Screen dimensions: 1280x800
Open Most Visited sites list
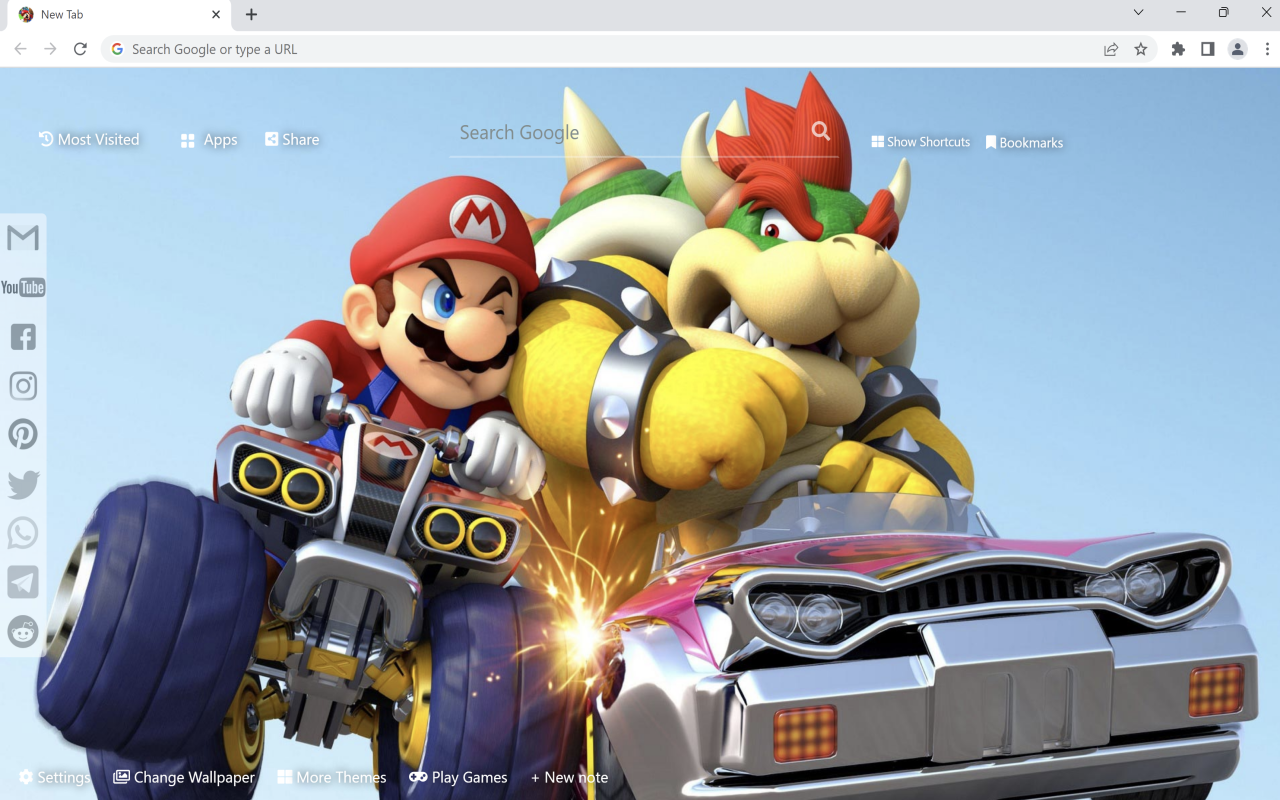(89, 140)
